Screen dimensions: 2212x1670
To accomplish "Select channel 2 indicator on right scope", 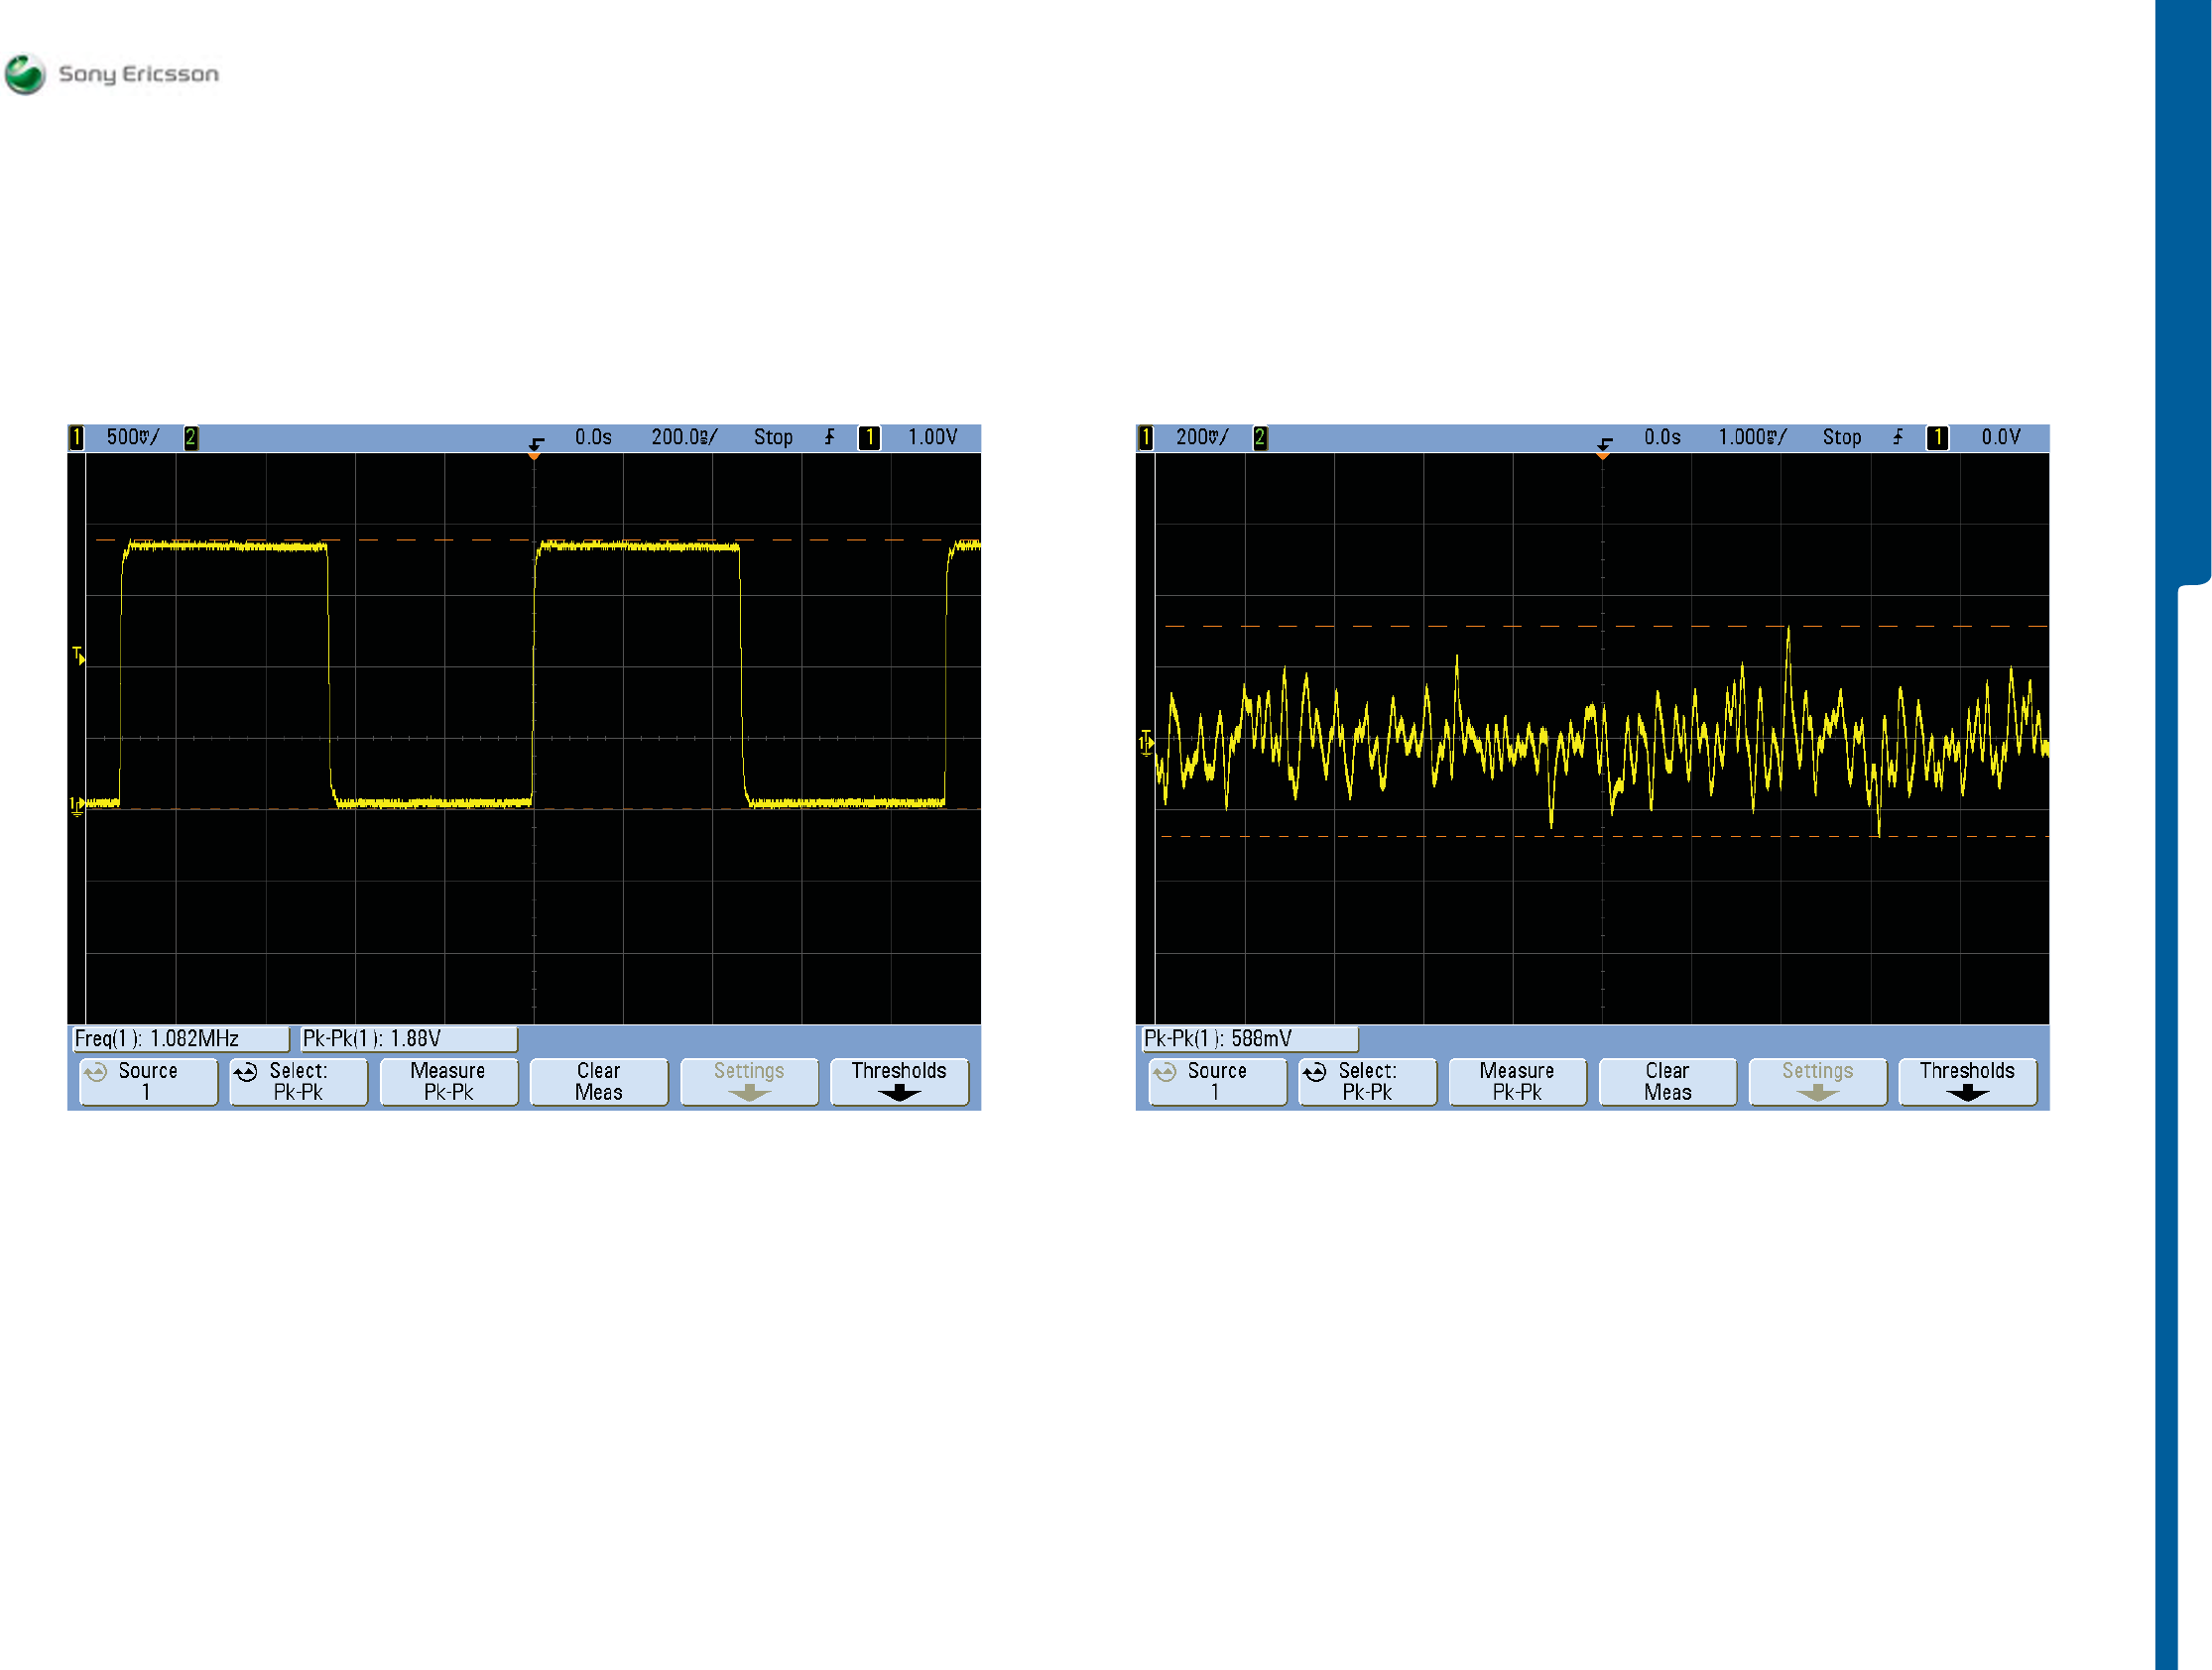I will coord(1260,437).
